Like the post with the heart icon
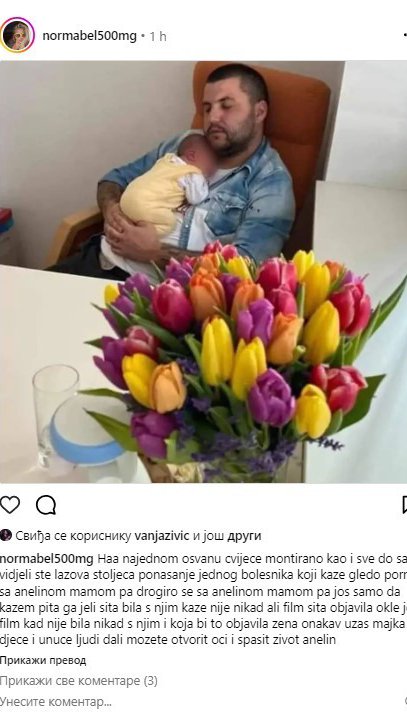Image resolution: width=407 pixels, height=724 pixels. click(x=10, y=505)
